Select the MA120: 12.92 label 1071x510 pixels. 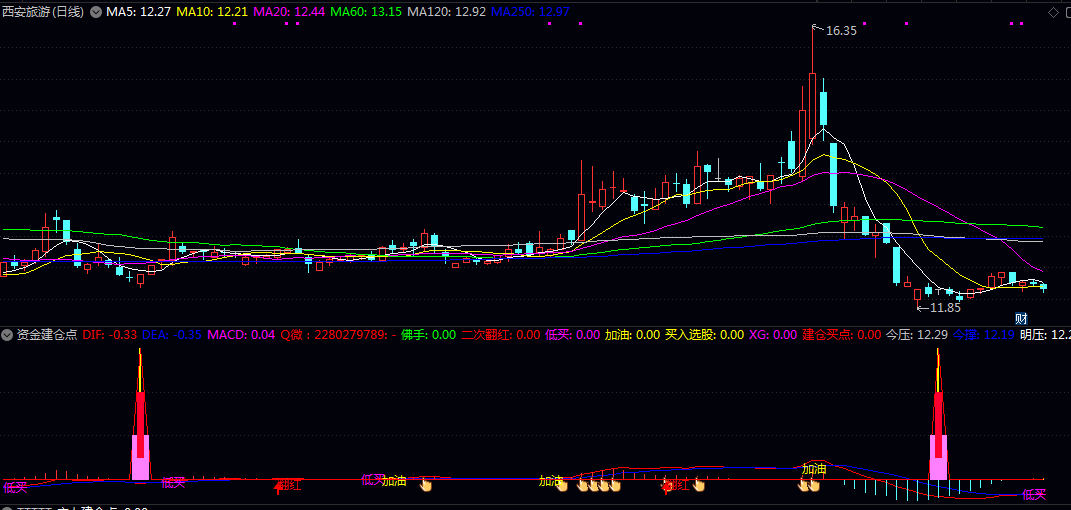point(446,12)
